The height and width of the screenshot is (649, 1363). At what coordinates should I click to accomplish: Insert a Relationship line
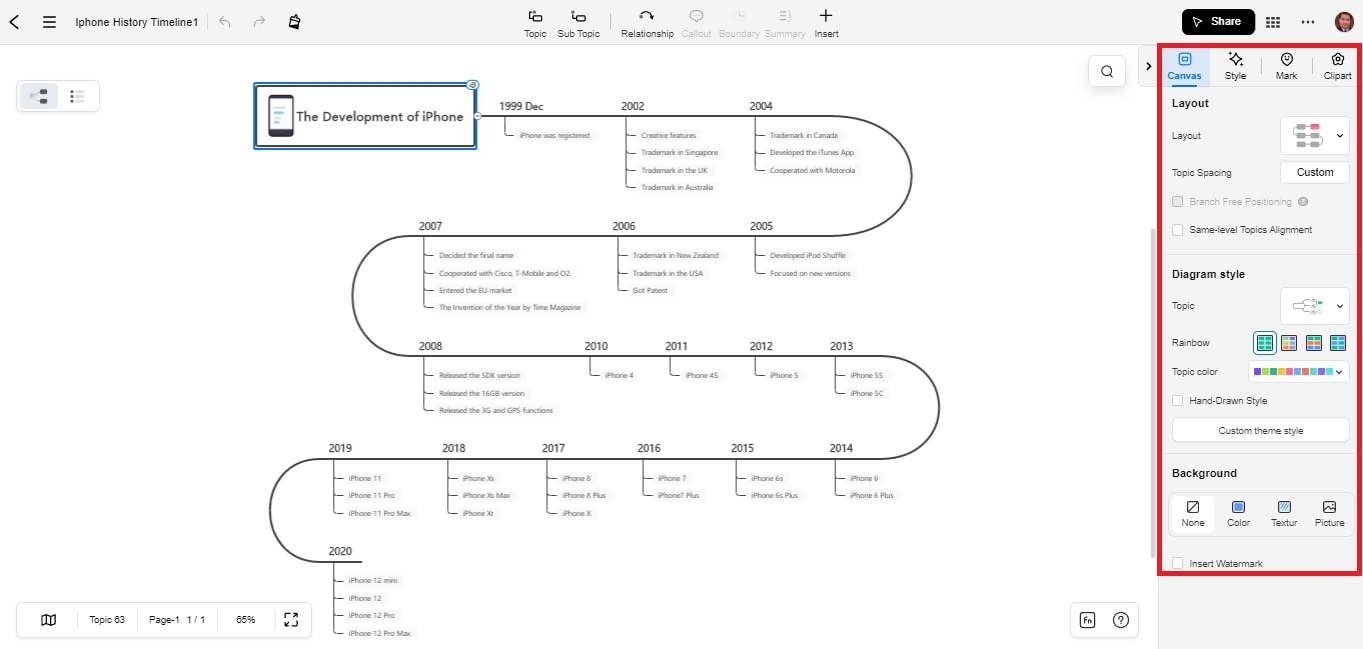[647, 23]
